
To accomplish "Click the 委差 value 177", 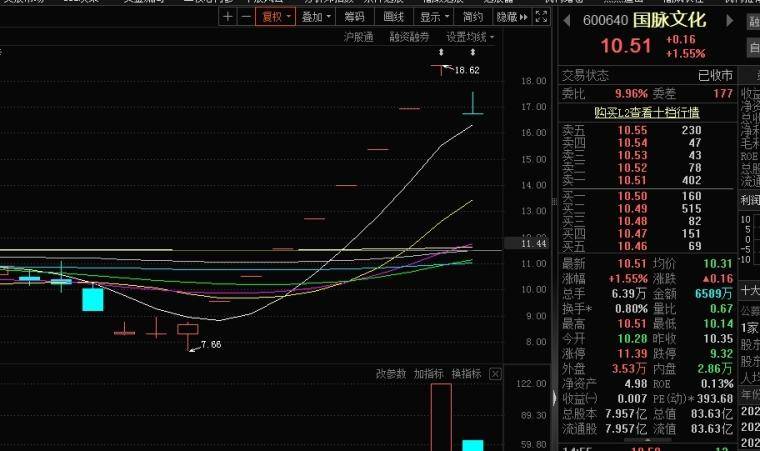I will 723,94.
